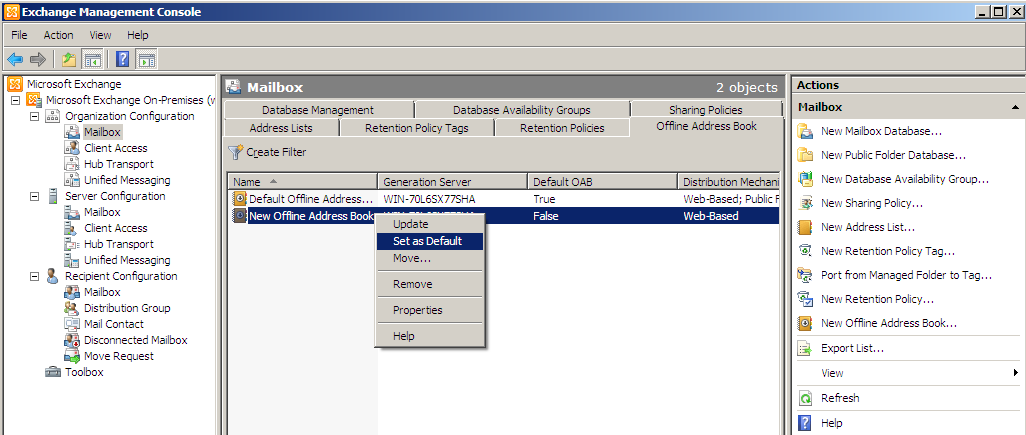
Task: Click New Mailbox Database... action
Action: (881, 131)
